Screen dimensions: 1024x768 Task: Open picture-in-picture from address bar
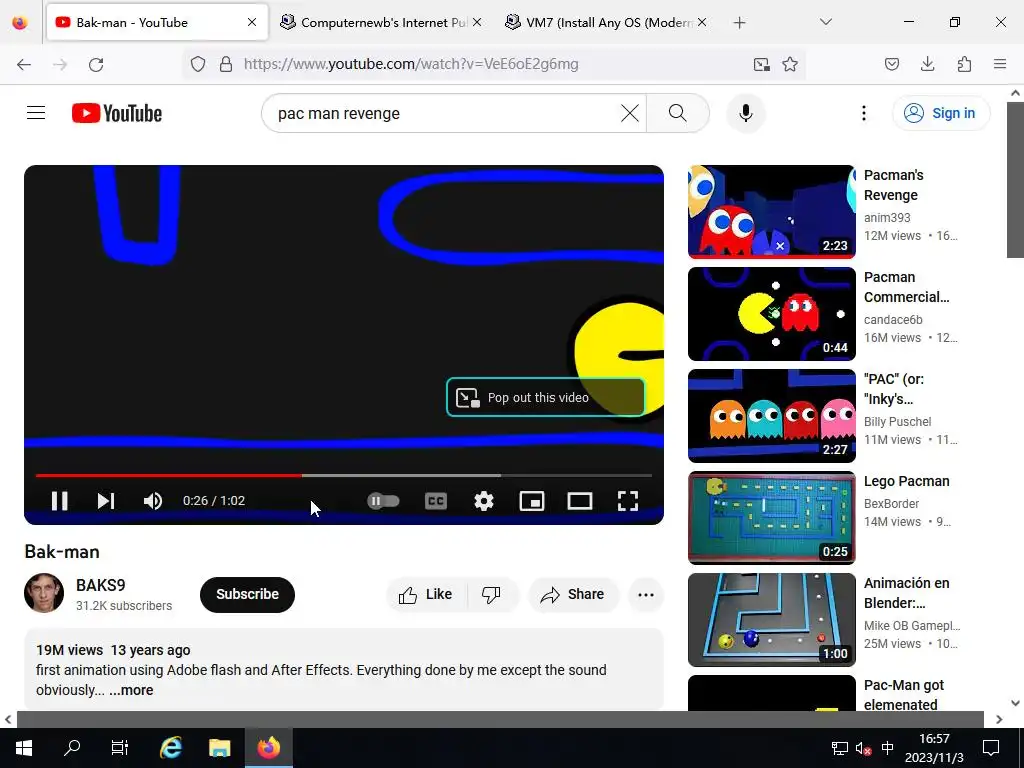[x=761, y=64]
